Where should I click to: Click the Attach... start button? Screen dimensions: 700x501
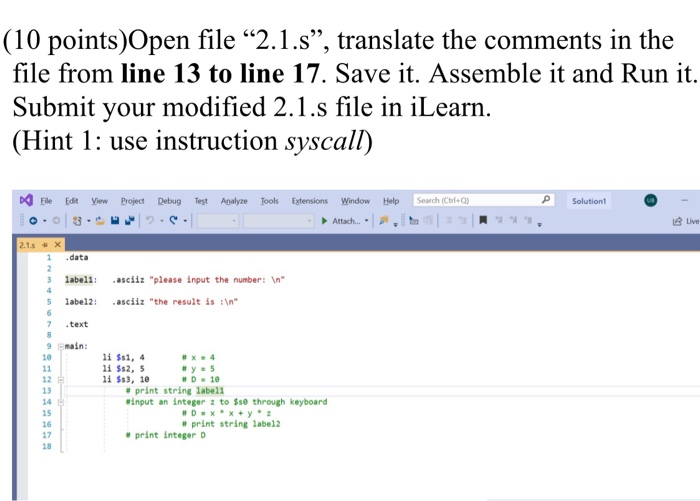point(342,221)
